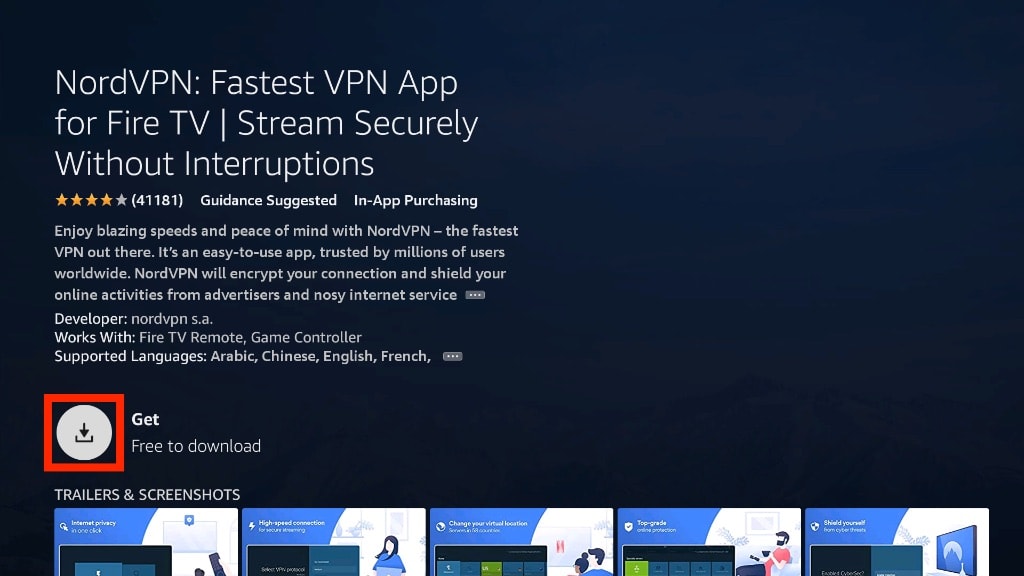Click the magnifier icon in Internet privacy thumbnail

(64, 526)
